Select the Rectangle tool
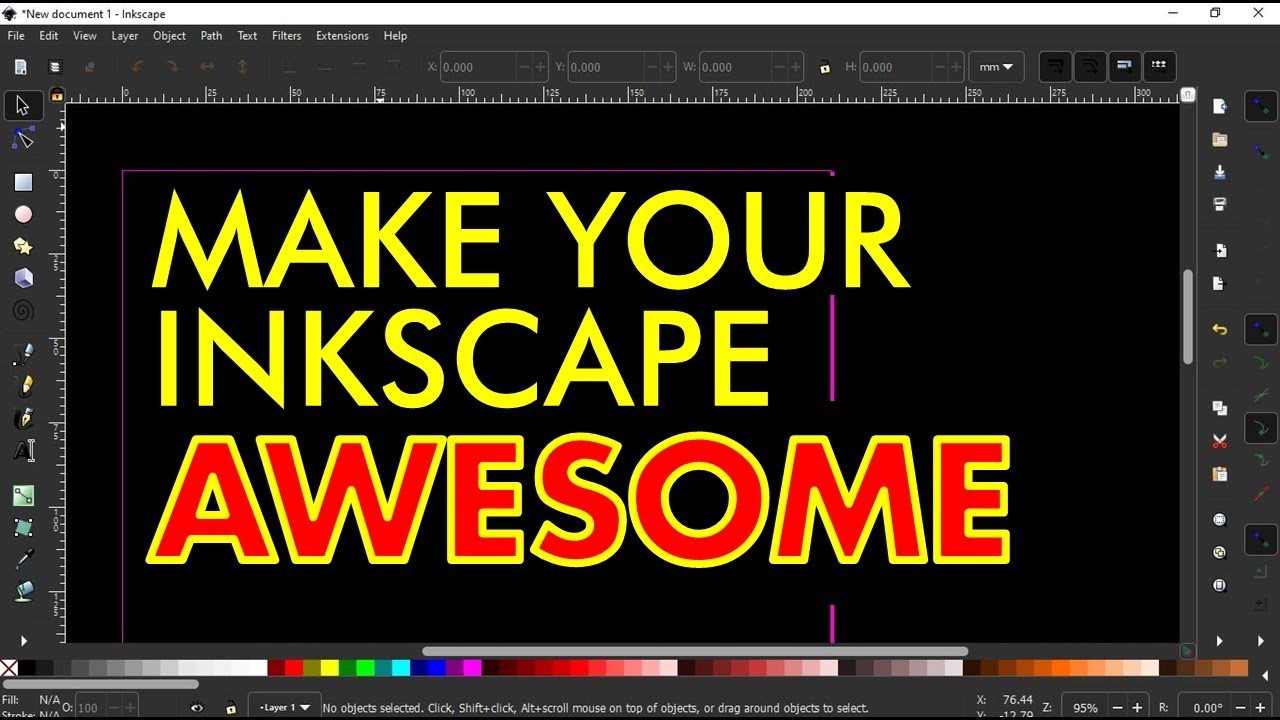 pyautogui.click(x=23, y=182)
